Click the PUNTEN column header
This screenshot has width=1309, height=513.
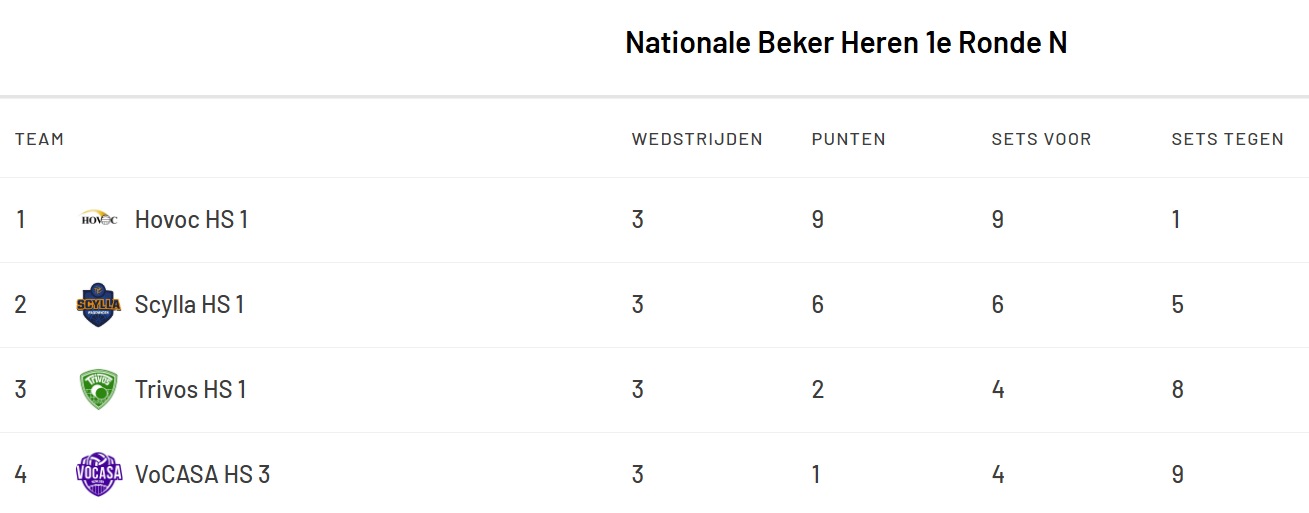pyautogui.click(x=848, y=139)
